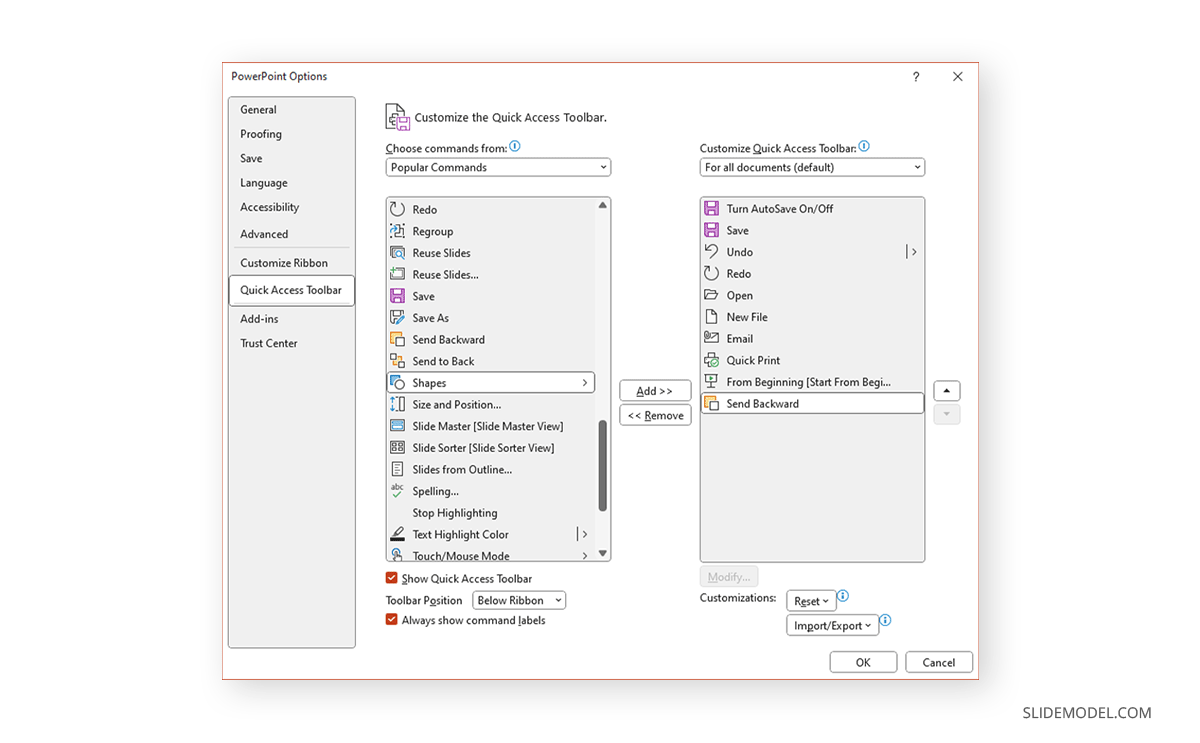Viewport: 1200px width, 743px height.
Task: Click the New File icon
Action: (x=711, y=317)
